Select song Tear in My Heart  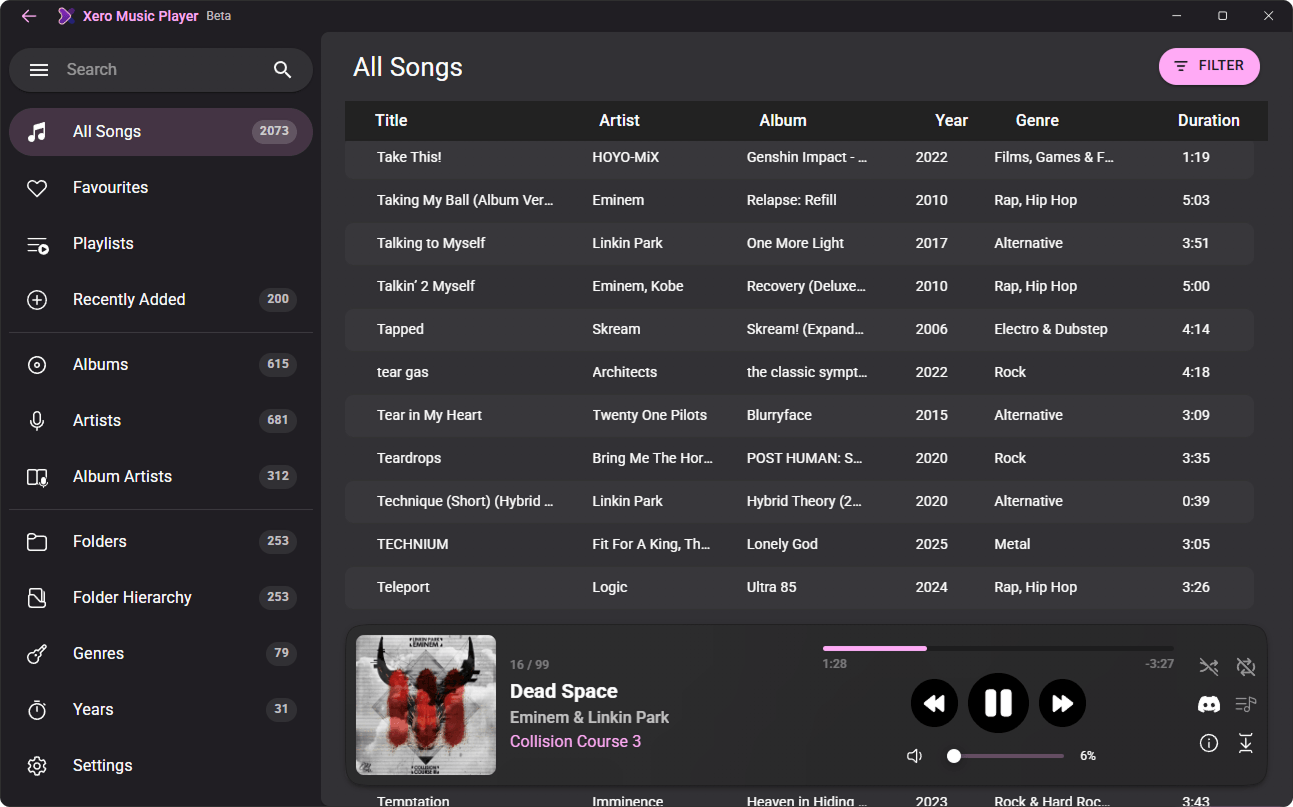tap(799, 415)
